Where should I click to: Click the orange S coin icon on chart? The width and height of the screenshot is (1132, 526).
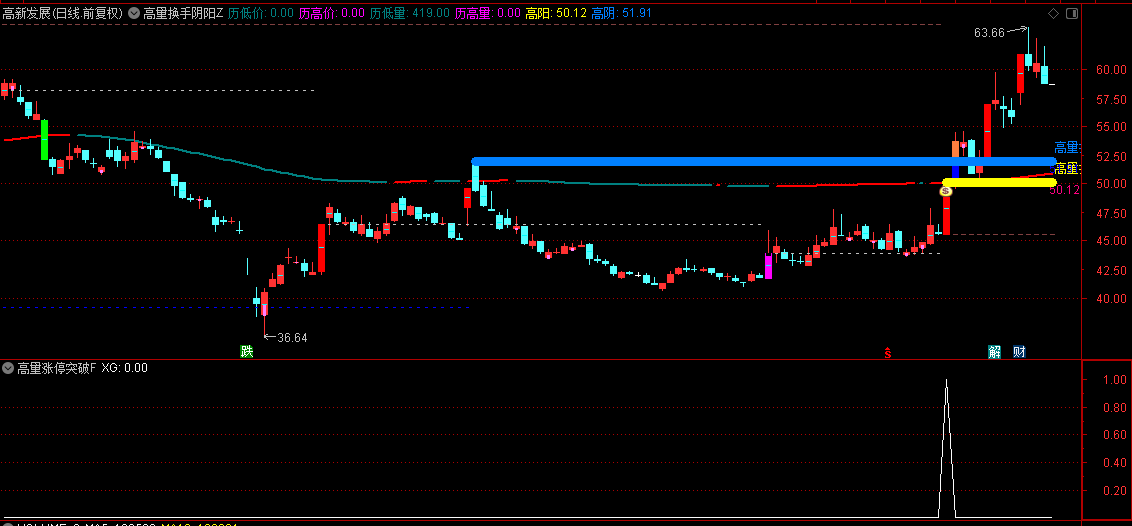[946, 191]
